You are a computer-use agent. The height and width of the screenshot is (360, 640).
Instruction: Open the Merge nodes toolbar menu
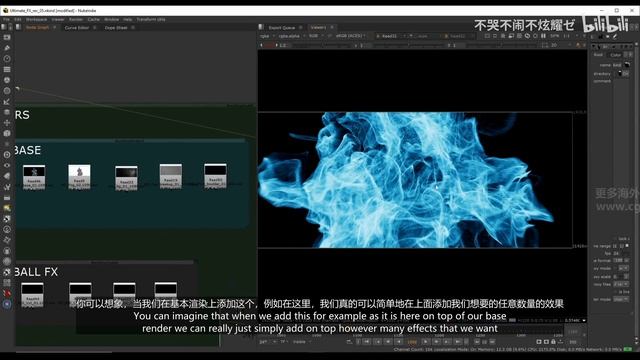pos(7,112)
